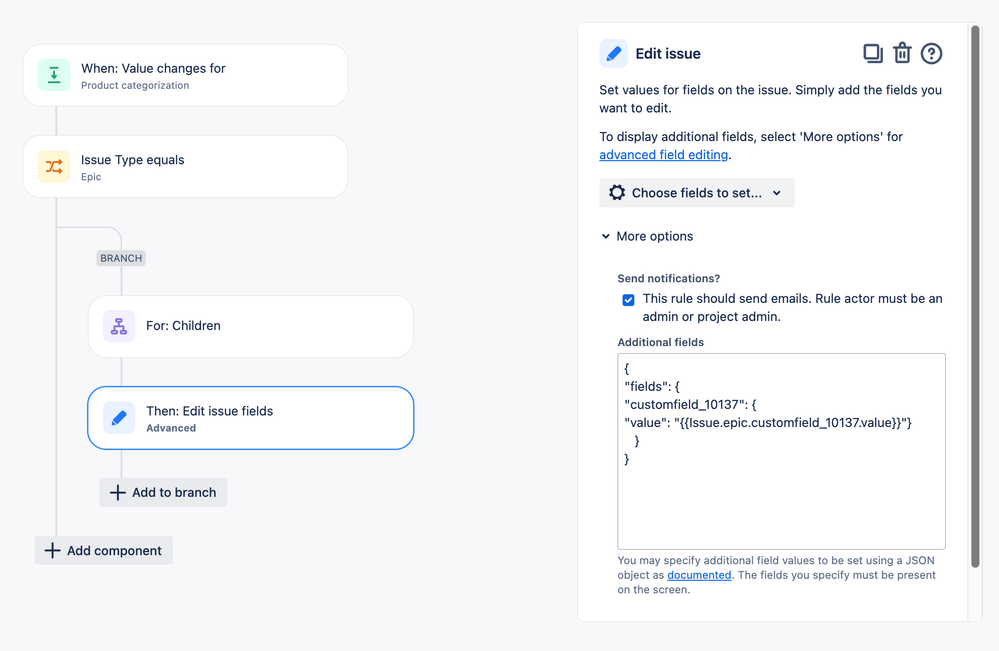Open the advanced field editing link
Viewport: 999px width, 651px height.
[x=663, y=155]
